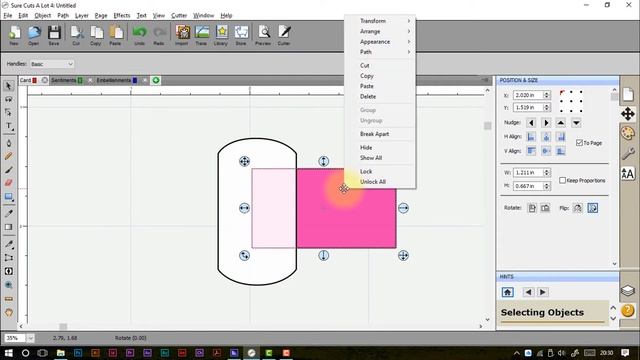Expand the Arrange submenu
Image resolution: width=640 pixels, height=360 pixels.
click(x=380, y=31)
